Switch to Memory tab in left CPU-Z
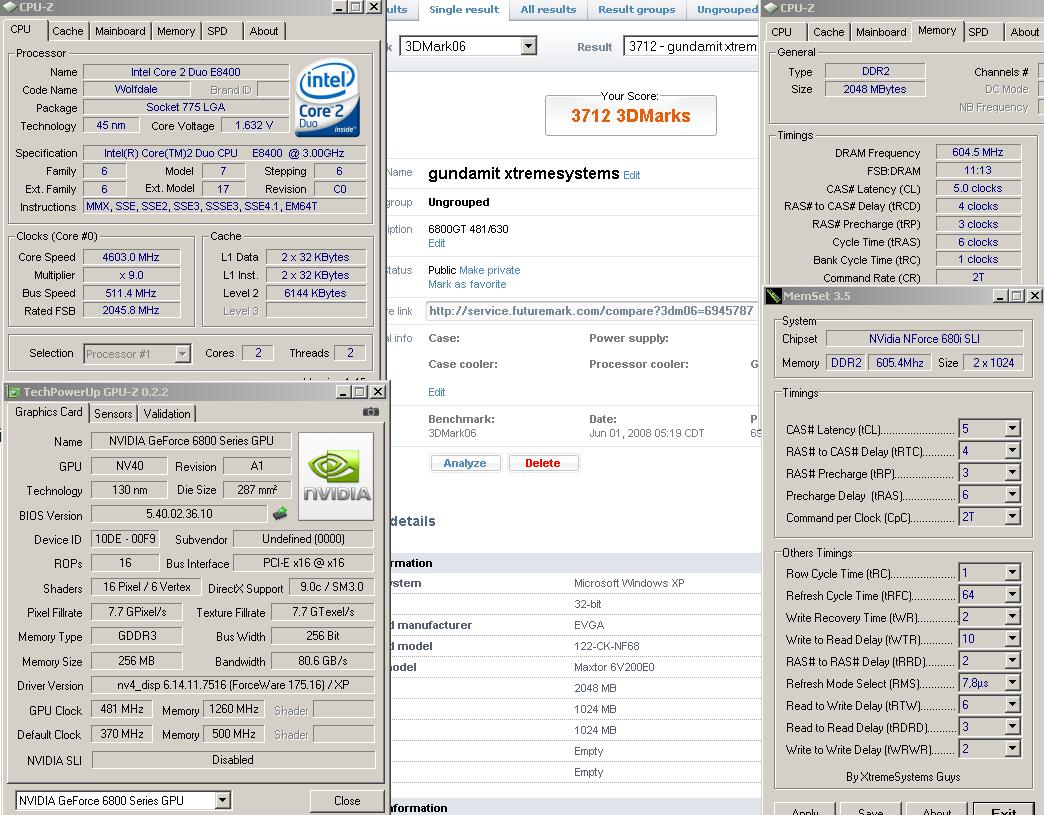This screenshot has width=1044, height=815. pyautogui.click(x=176, y=31)
